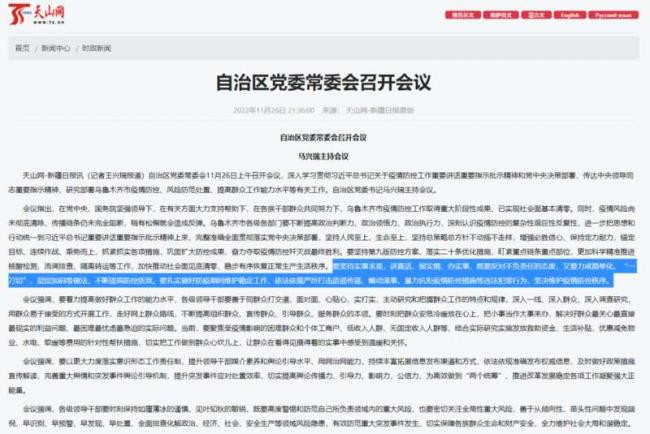
Task: Go to 首页 in the breadcrumb
Action: coord(22,48)
